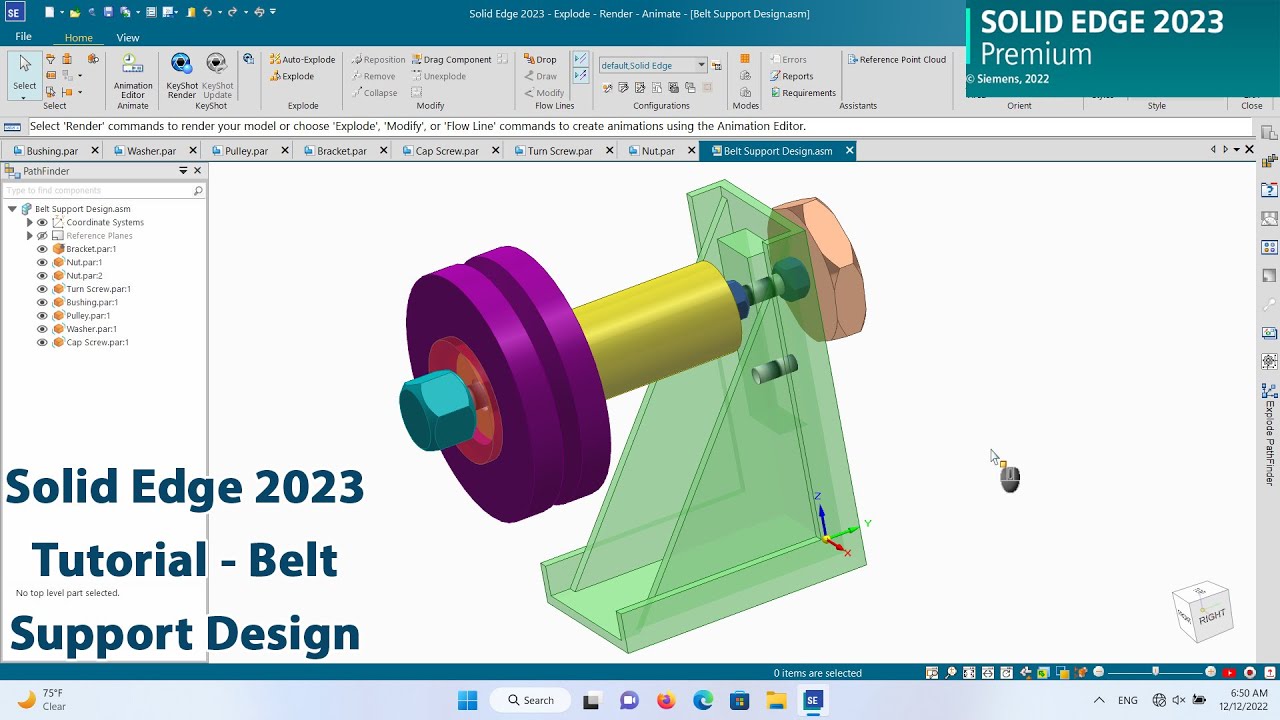Viewport: 1280px width, 720px height.
Task: Click the Auto-Explode command
Action: 302,60
